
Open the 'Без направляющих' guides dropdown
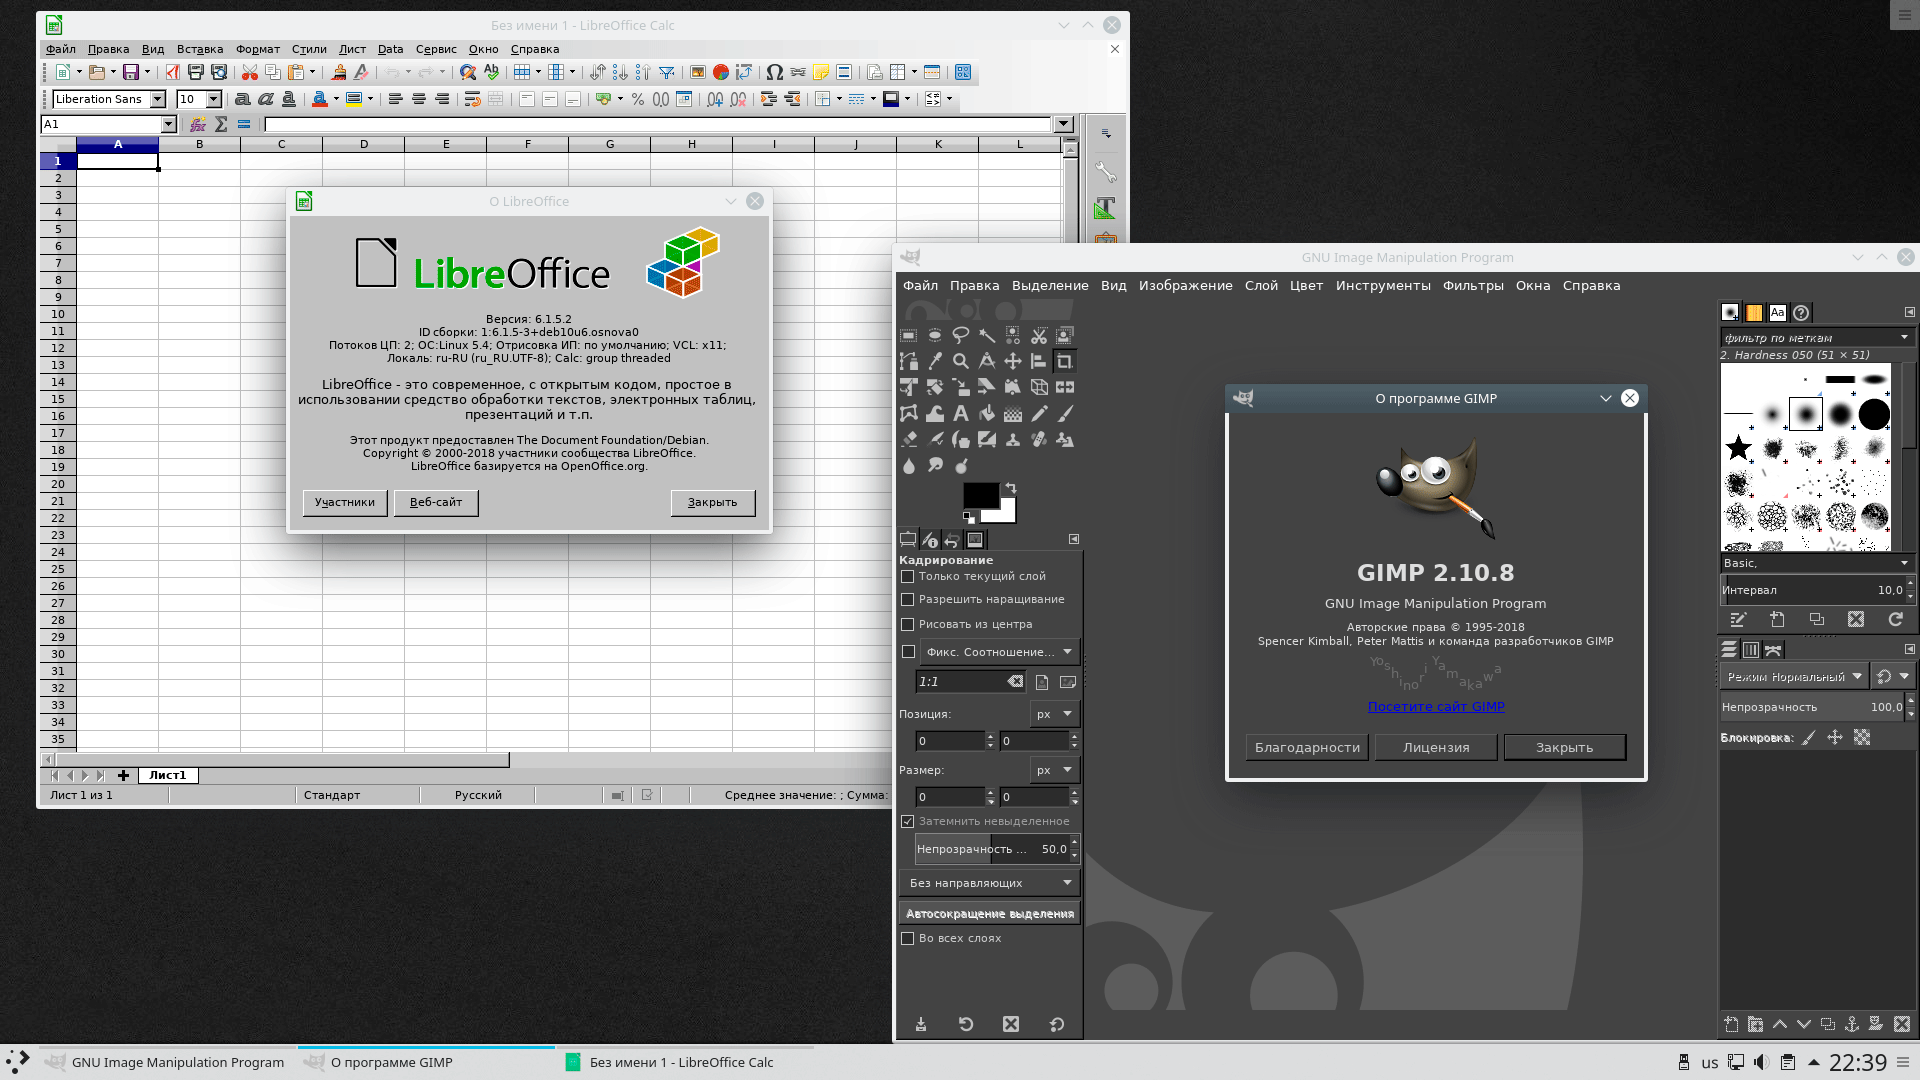[989, 883]
